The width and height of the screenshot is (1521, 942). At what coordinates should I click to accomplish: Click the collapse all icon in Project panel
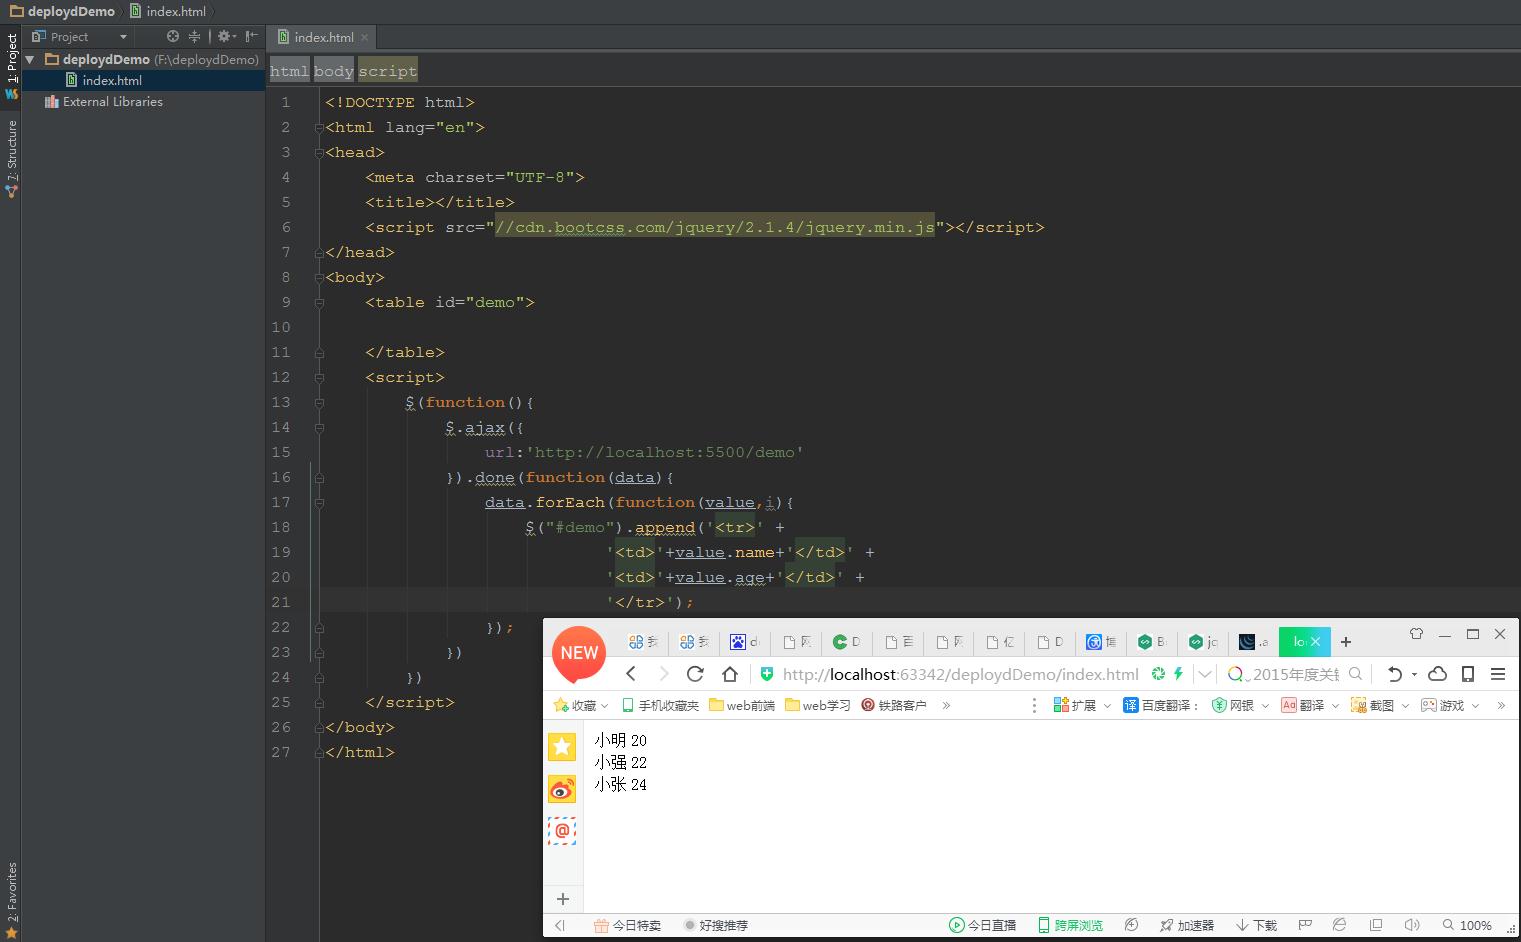(x=196, y=36)
